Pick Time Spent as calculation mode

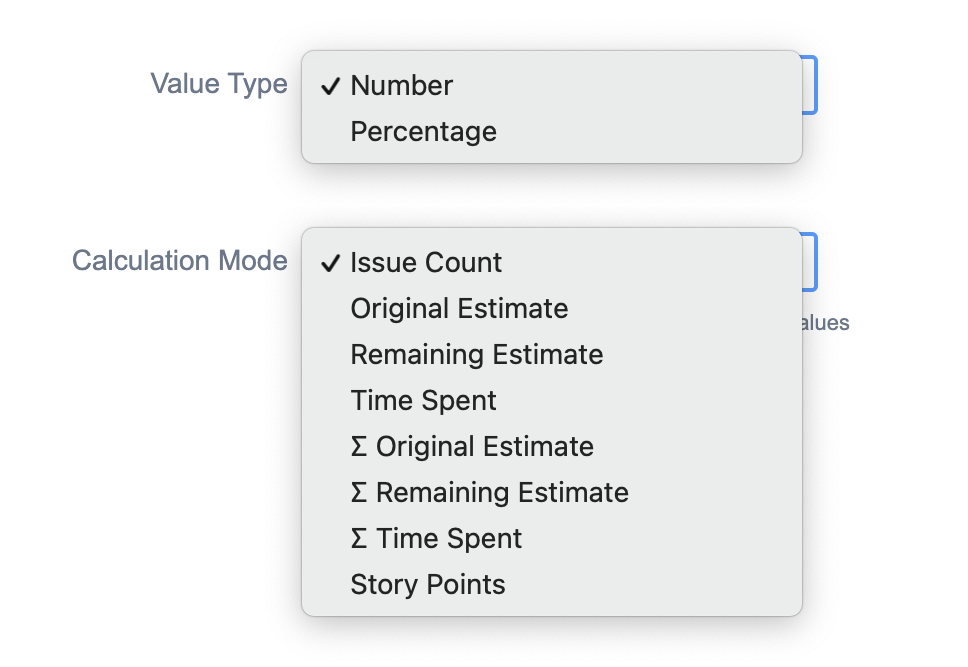pyautogui.click(x=423, y=400)
